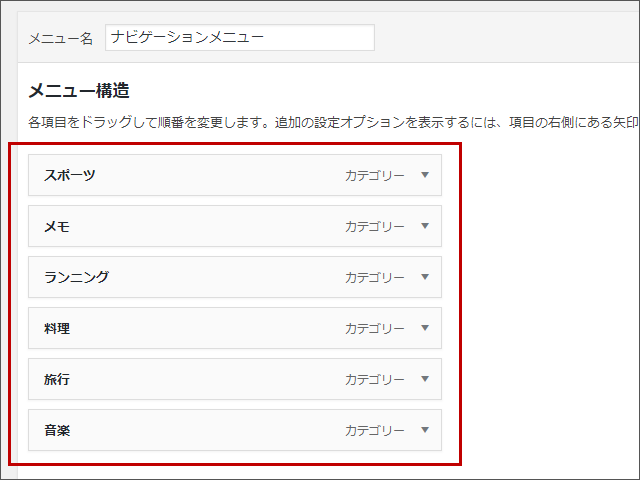Select the メモ menu item title

[x=57, y=226]
